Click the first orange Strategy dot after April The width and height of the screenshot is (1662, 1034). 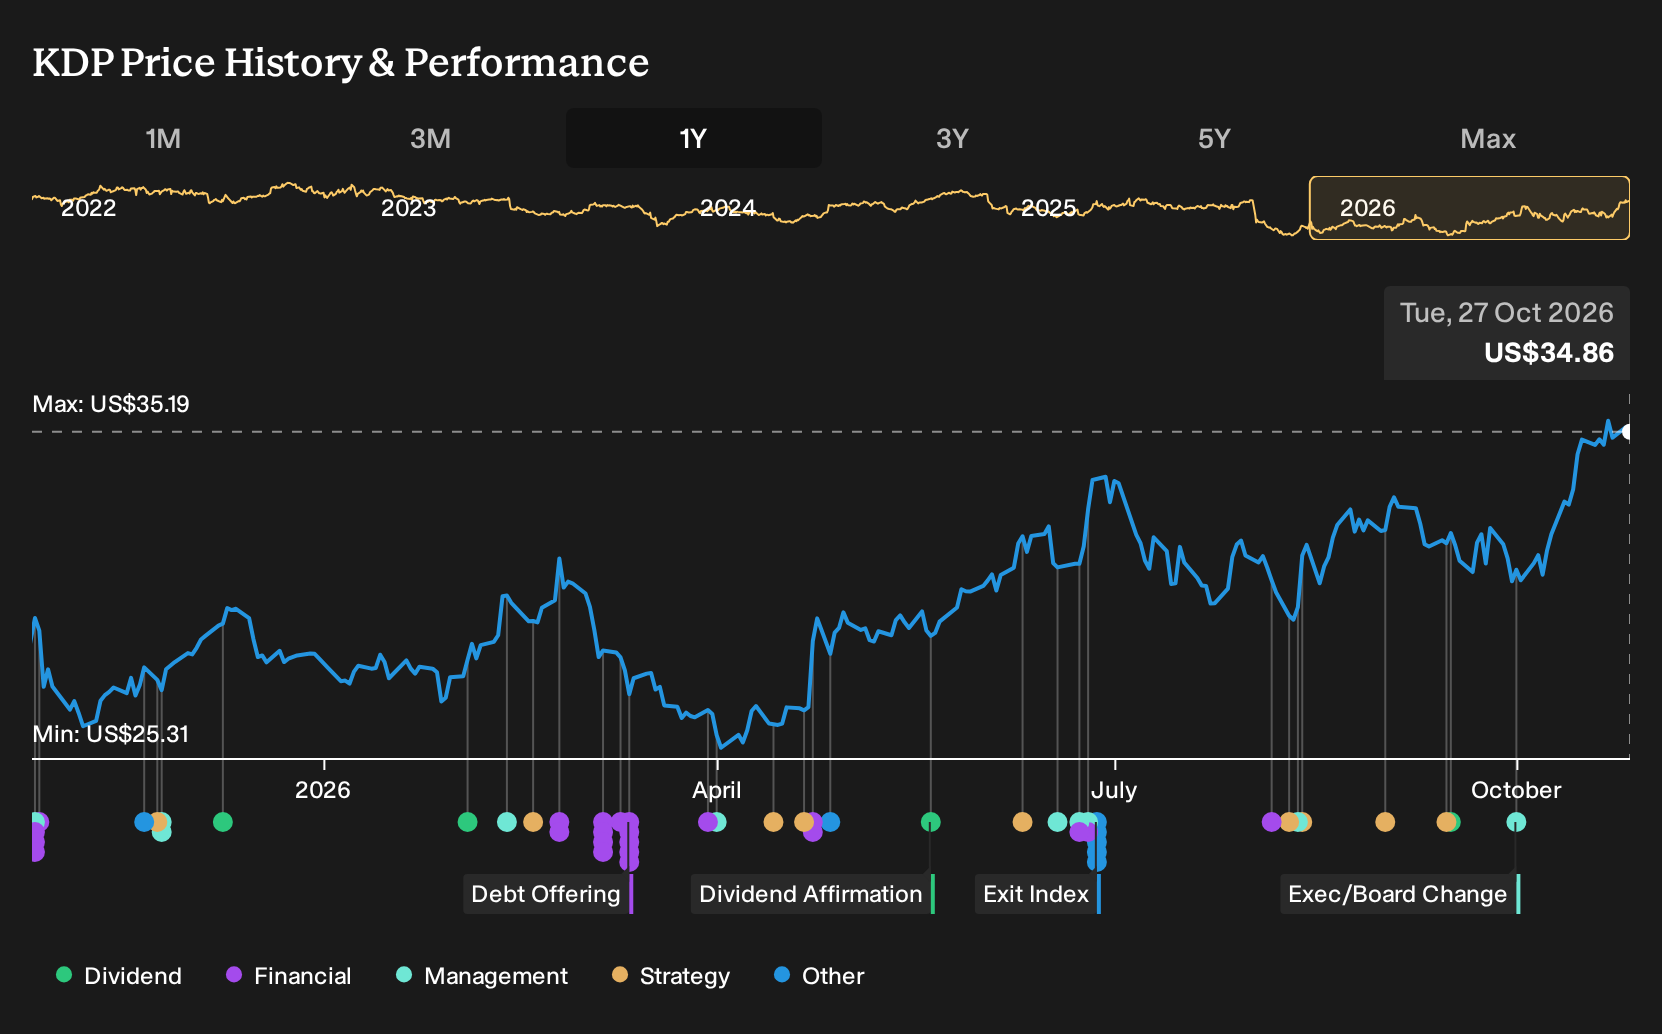pos(773,822)
